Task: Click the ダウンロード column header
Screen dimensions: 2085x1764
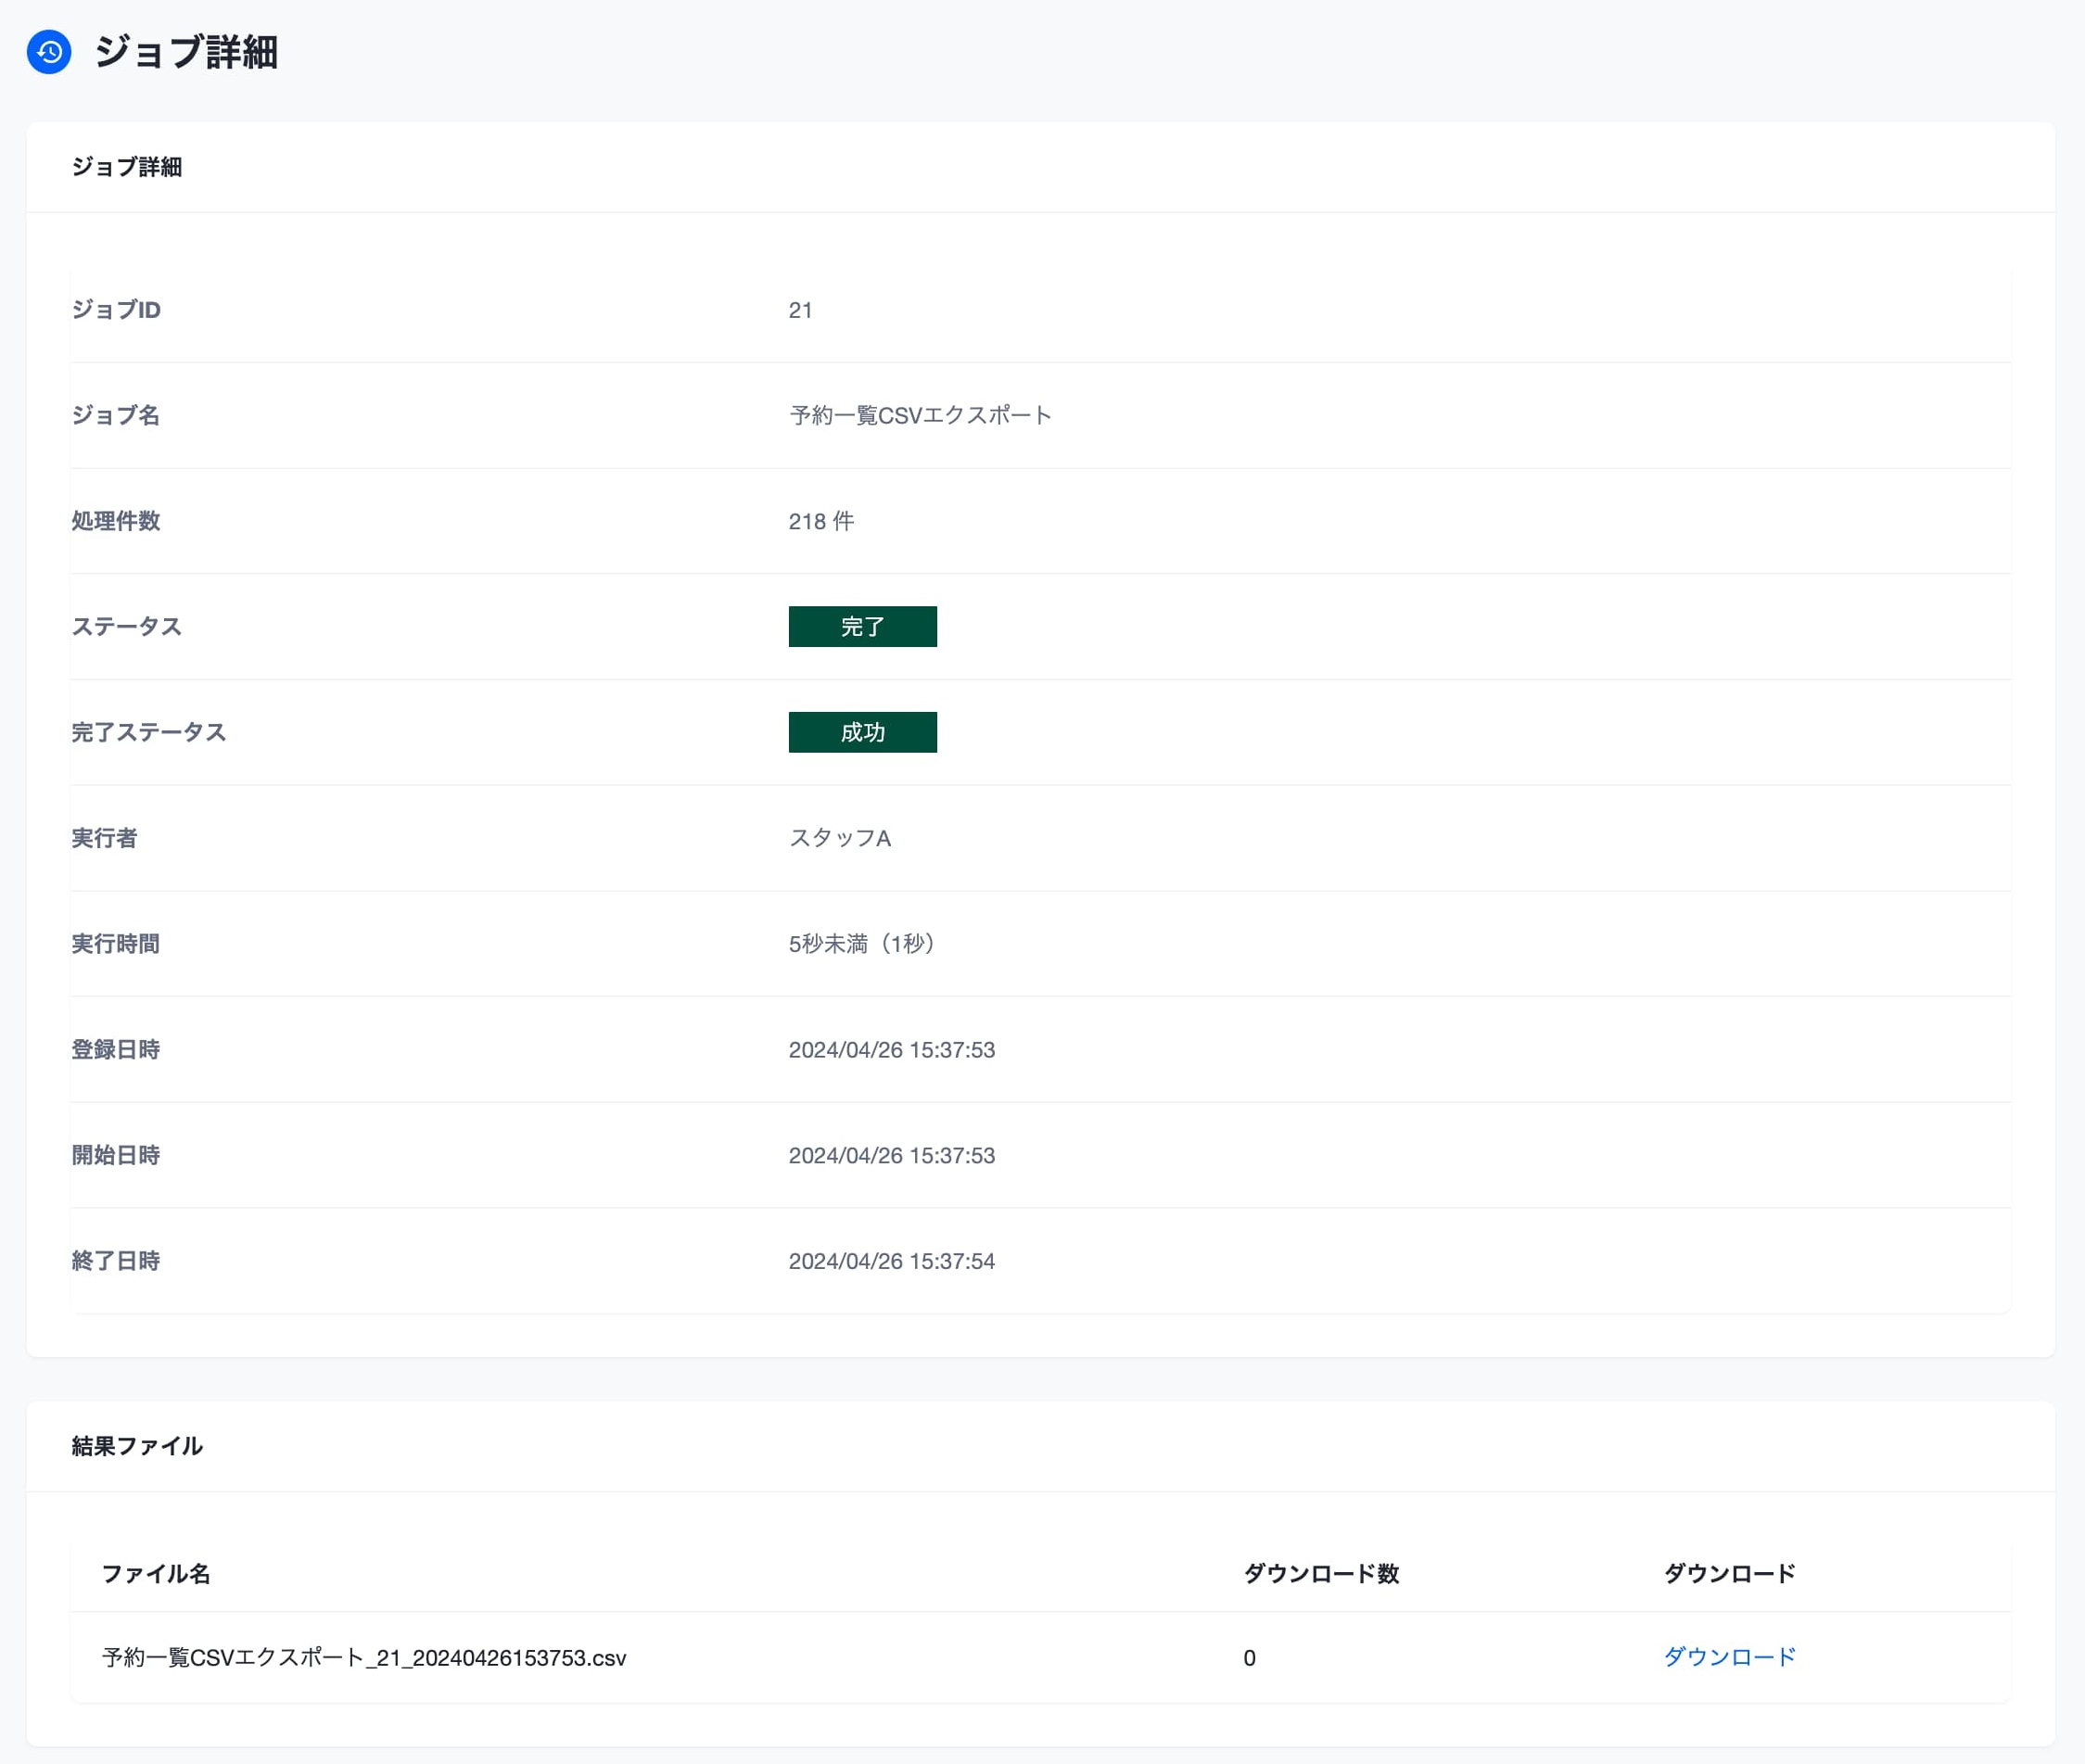Action: point(1729,1574)
